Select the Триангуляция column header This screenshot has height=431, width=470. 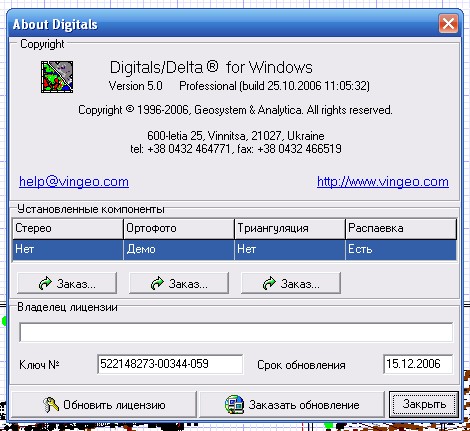tap(290, 229)
